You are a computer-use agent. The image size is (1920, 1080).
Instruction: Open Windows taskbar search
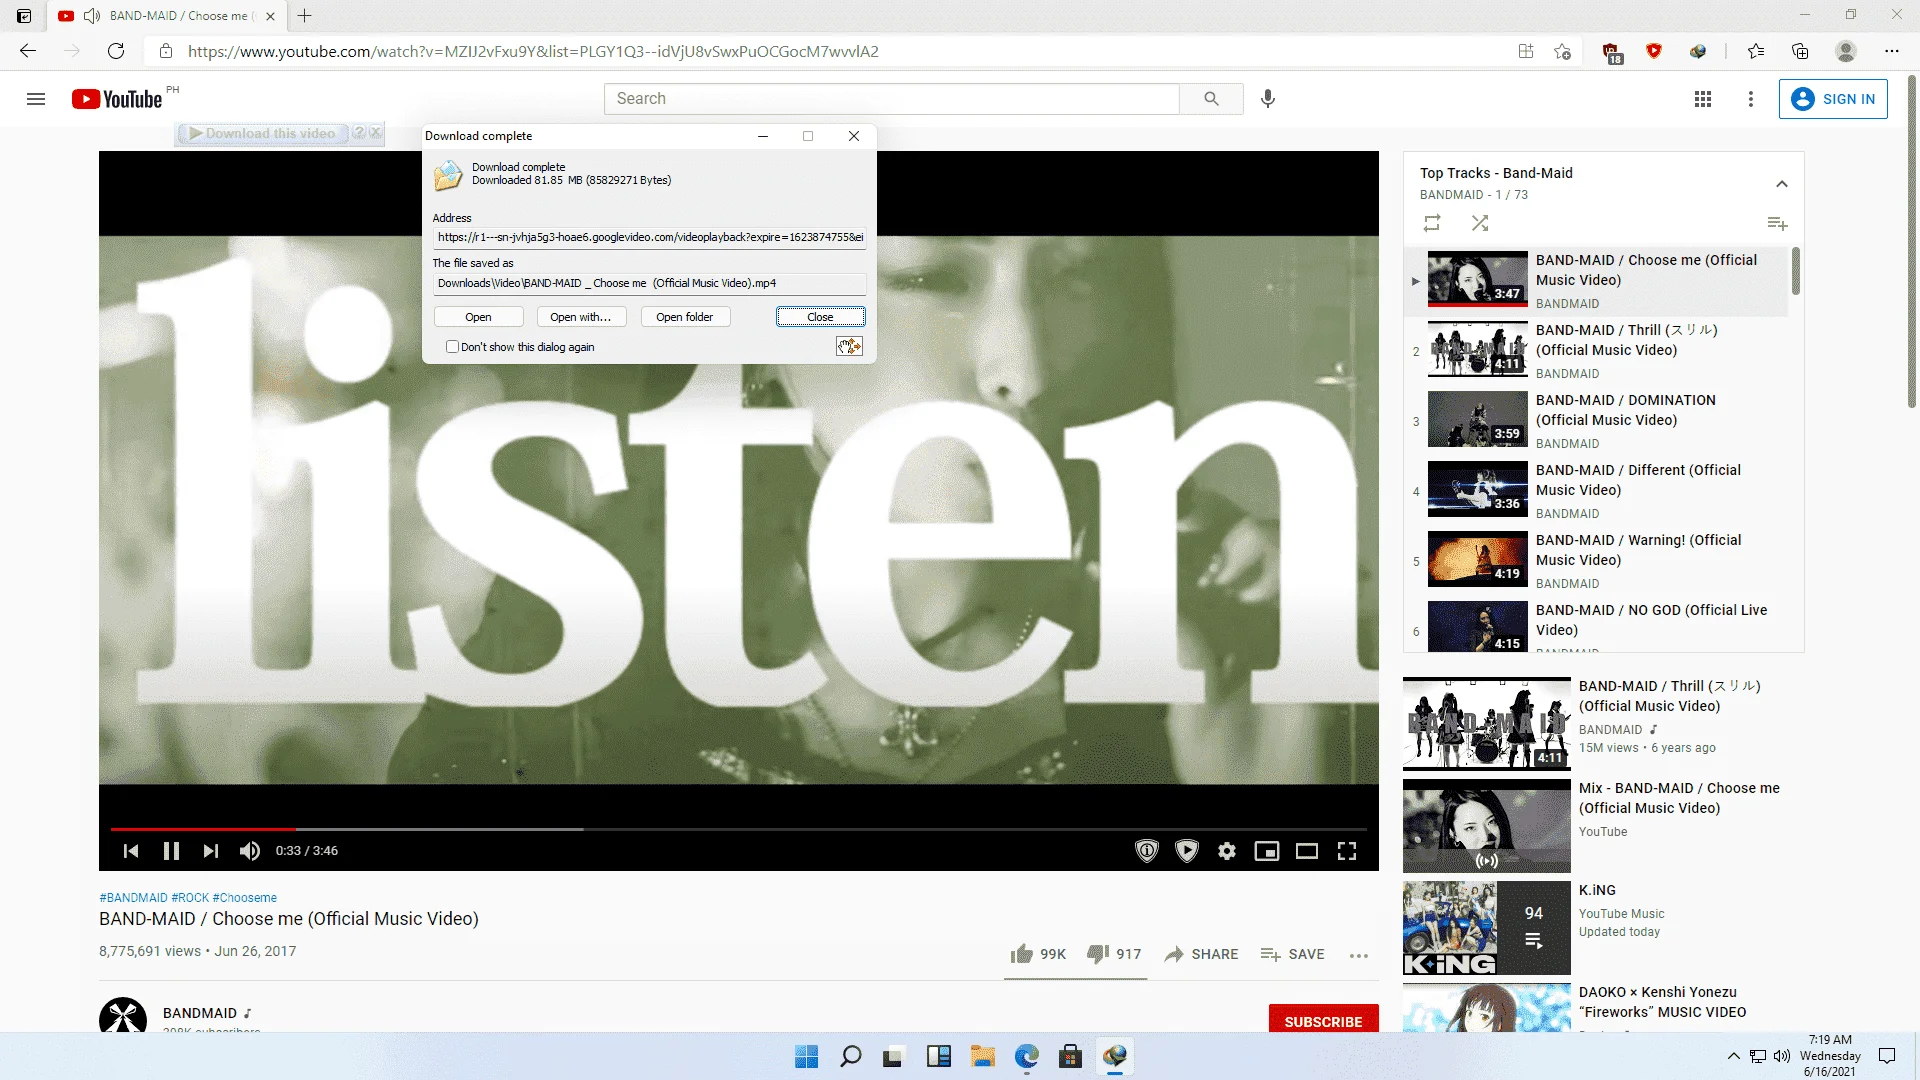pyautogui.click(x=851, y=1056)
